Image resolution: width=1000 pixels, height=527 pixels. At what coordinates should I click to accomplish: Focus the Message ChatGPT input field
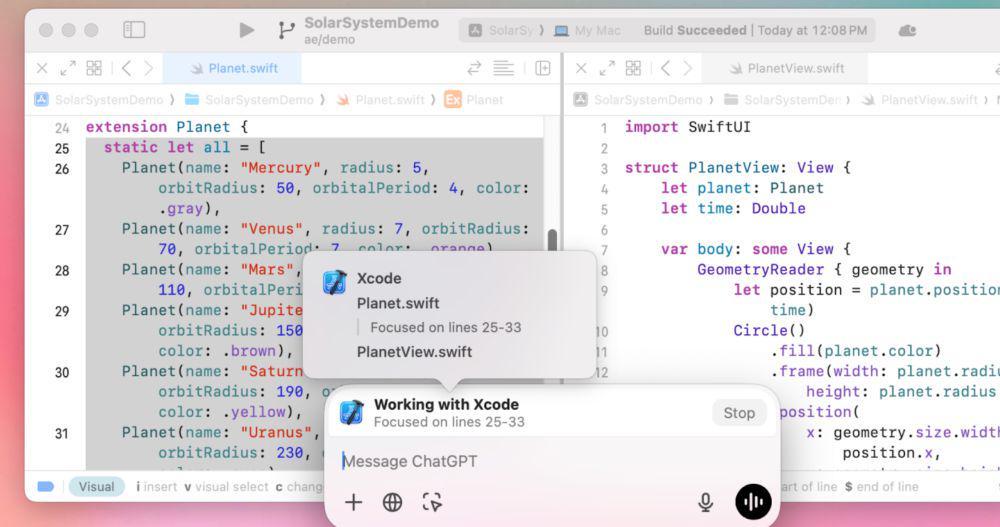coord(552,461)
